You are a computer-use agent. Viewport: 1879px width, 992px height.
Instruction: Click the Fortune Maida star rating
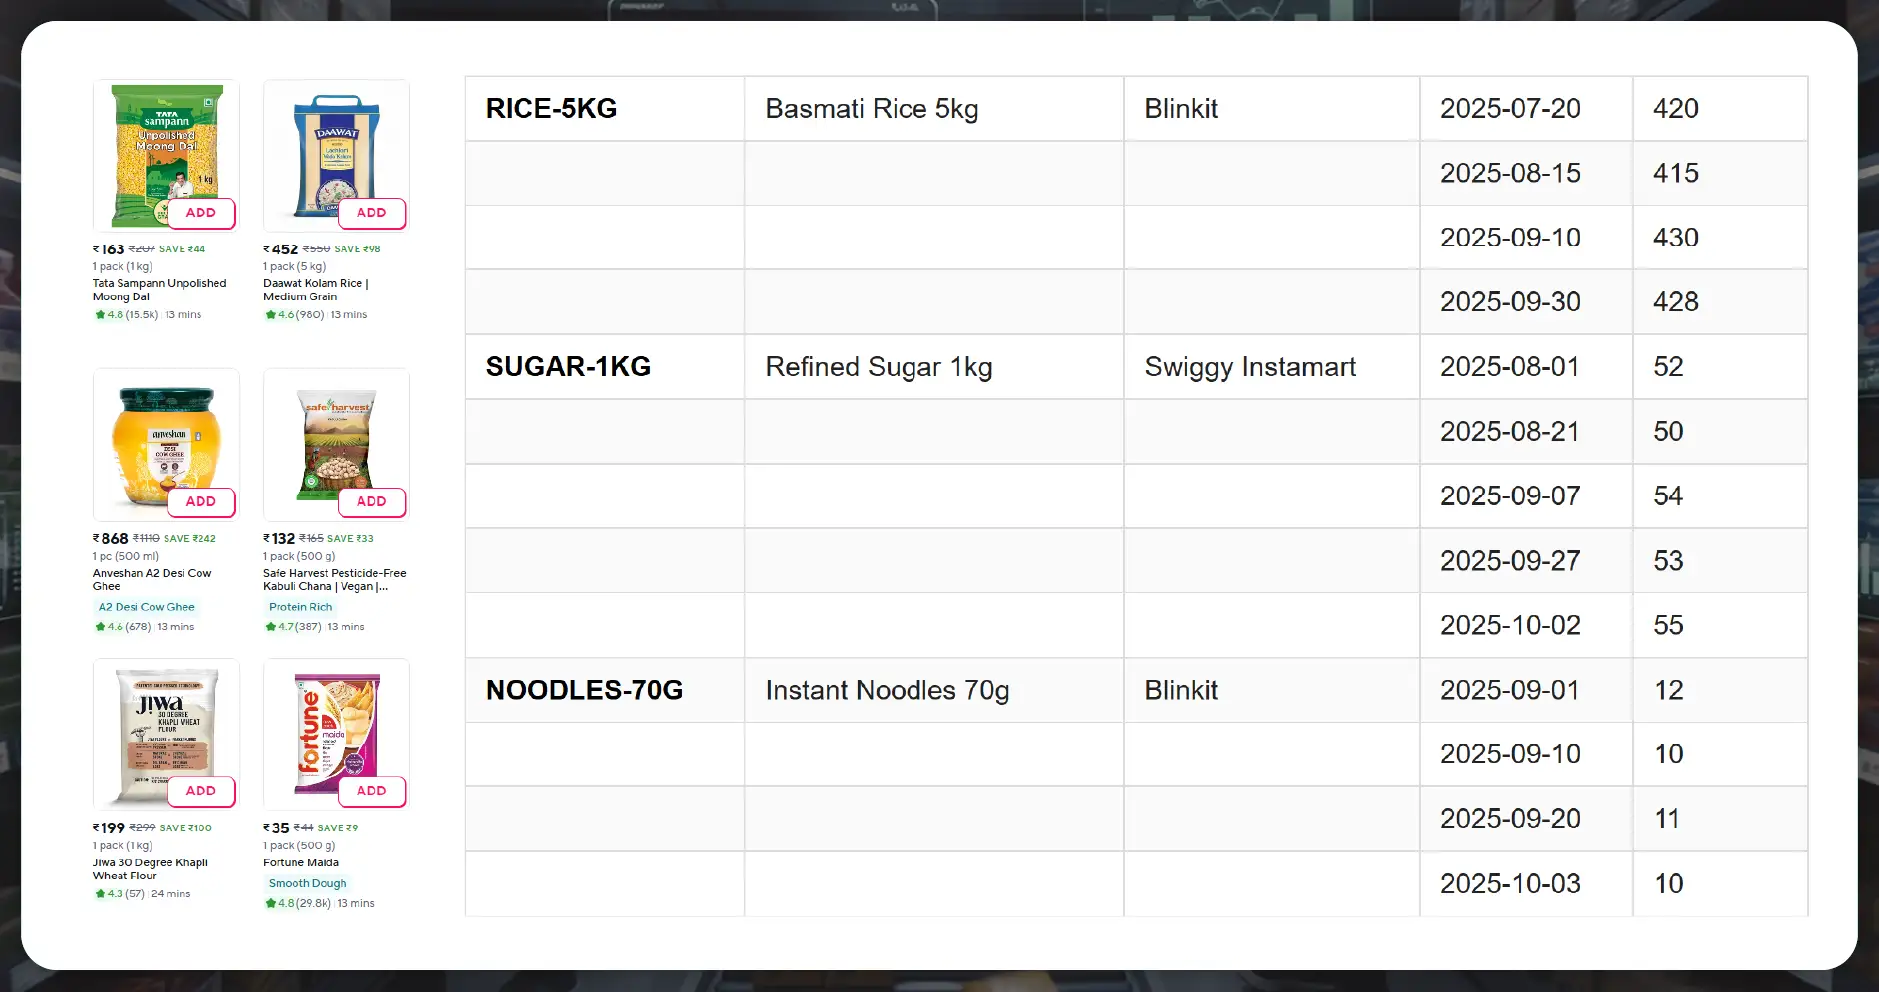tap(297, 903)
